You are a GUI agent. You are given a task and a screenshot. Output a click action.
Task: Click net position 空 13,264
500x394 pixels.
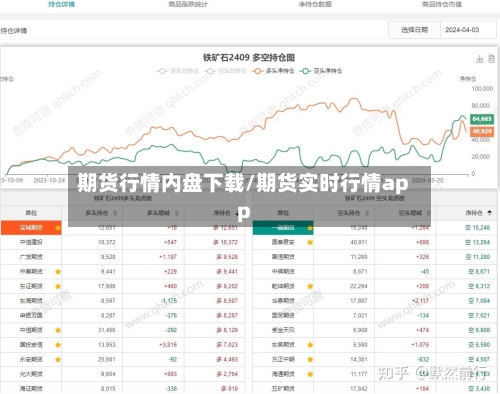pos(478,242)
